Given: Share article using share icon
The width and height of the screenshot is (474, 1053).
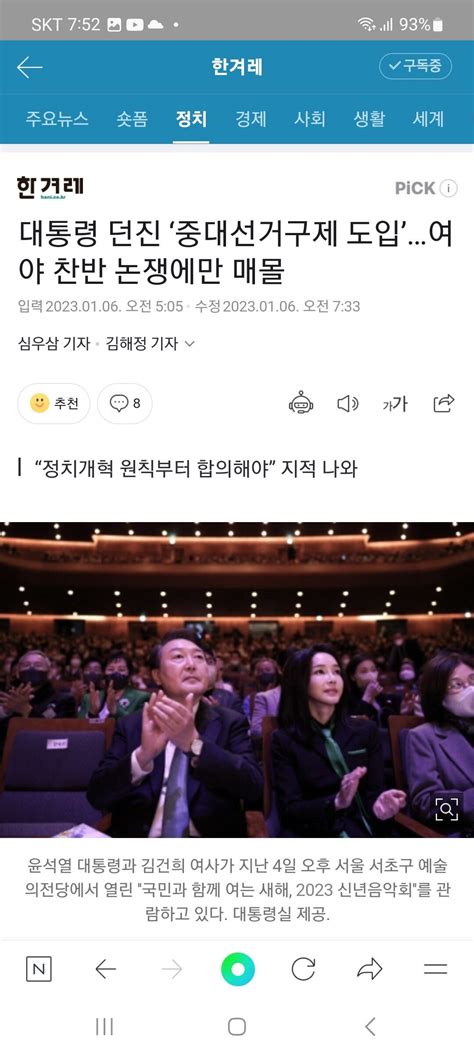Looking at the screenshot, I should click(x=444, y=403).
